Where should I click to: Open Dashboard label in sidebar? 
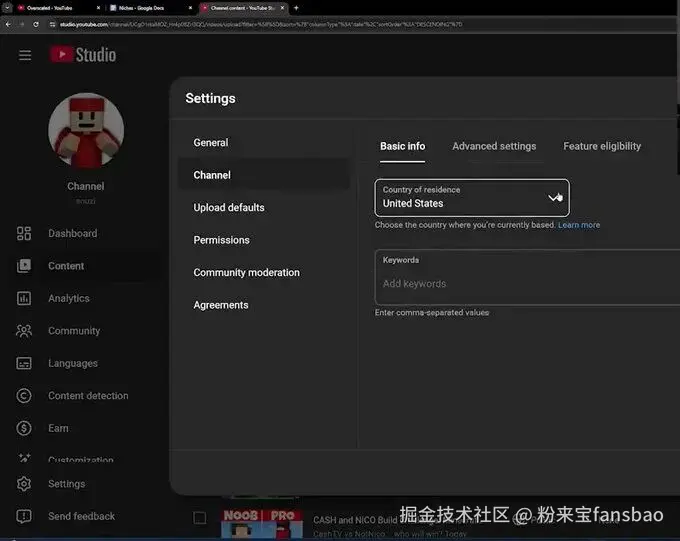coord(73,233)
